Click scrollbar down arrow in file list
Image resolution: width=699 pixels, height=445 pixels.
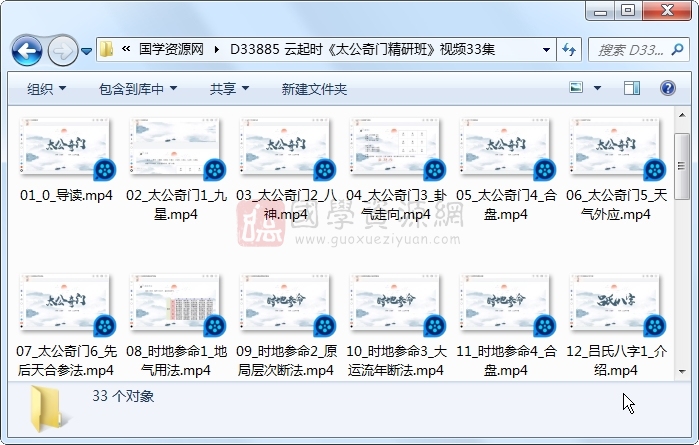682,371
